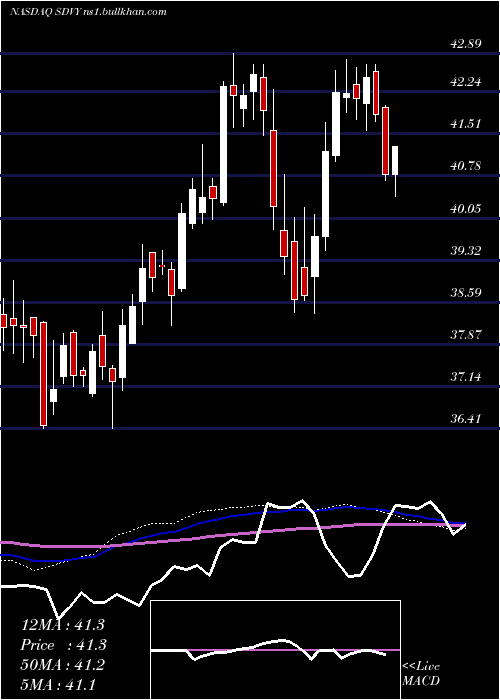Click the 37.14 price axis label
The height and width of the screenshot is (700, 500).
466,377
